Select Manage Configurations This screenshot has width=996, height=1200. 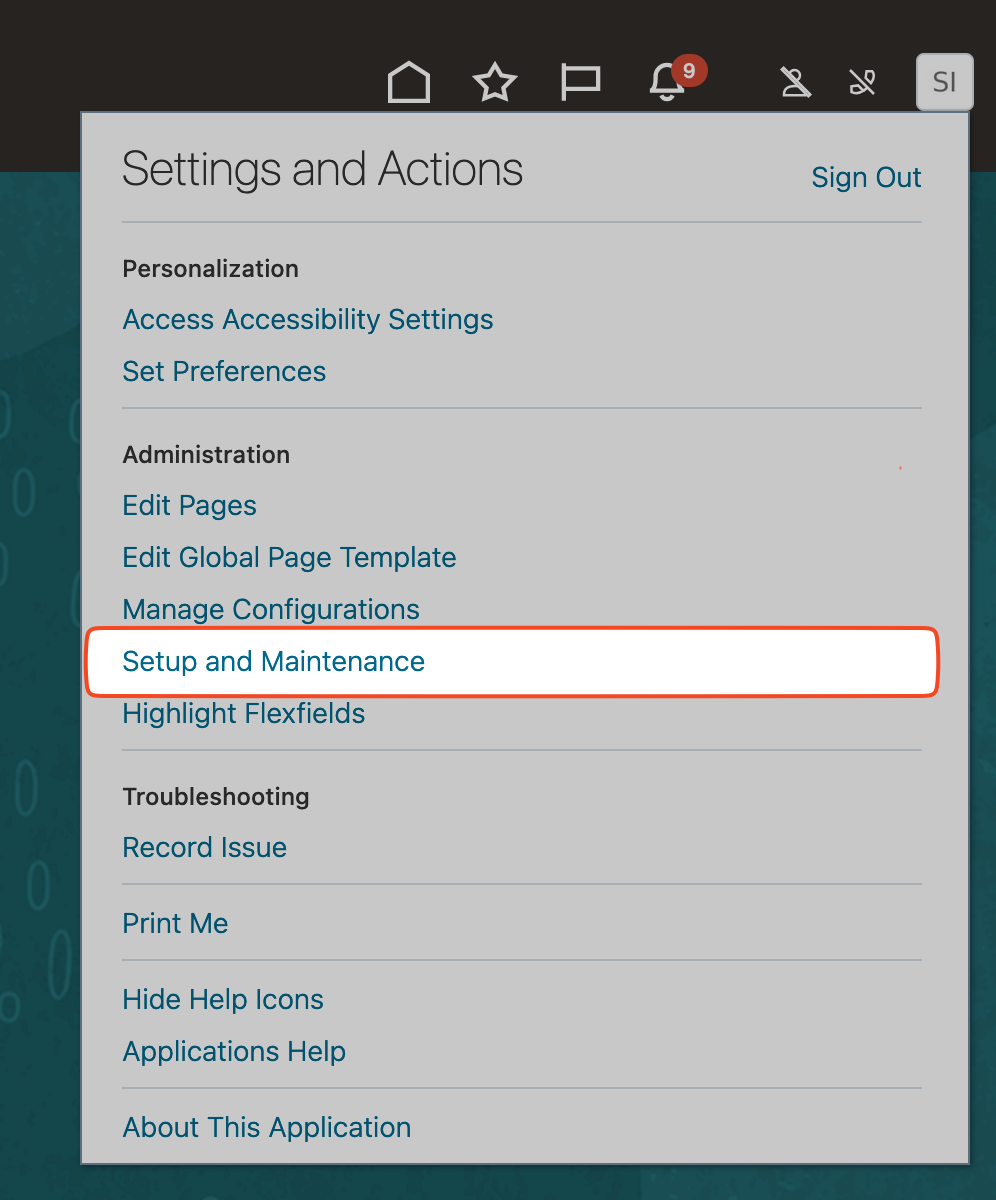click(271, 610)
